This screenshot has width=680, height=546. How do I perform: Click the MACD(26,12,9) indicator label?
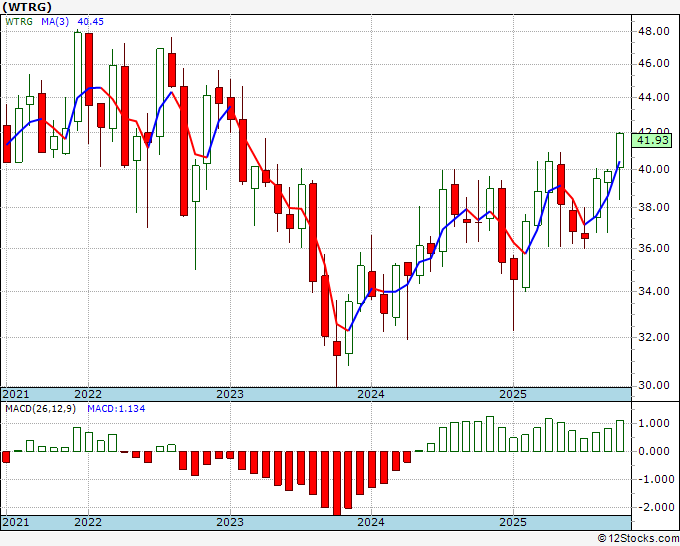(40, 409)
